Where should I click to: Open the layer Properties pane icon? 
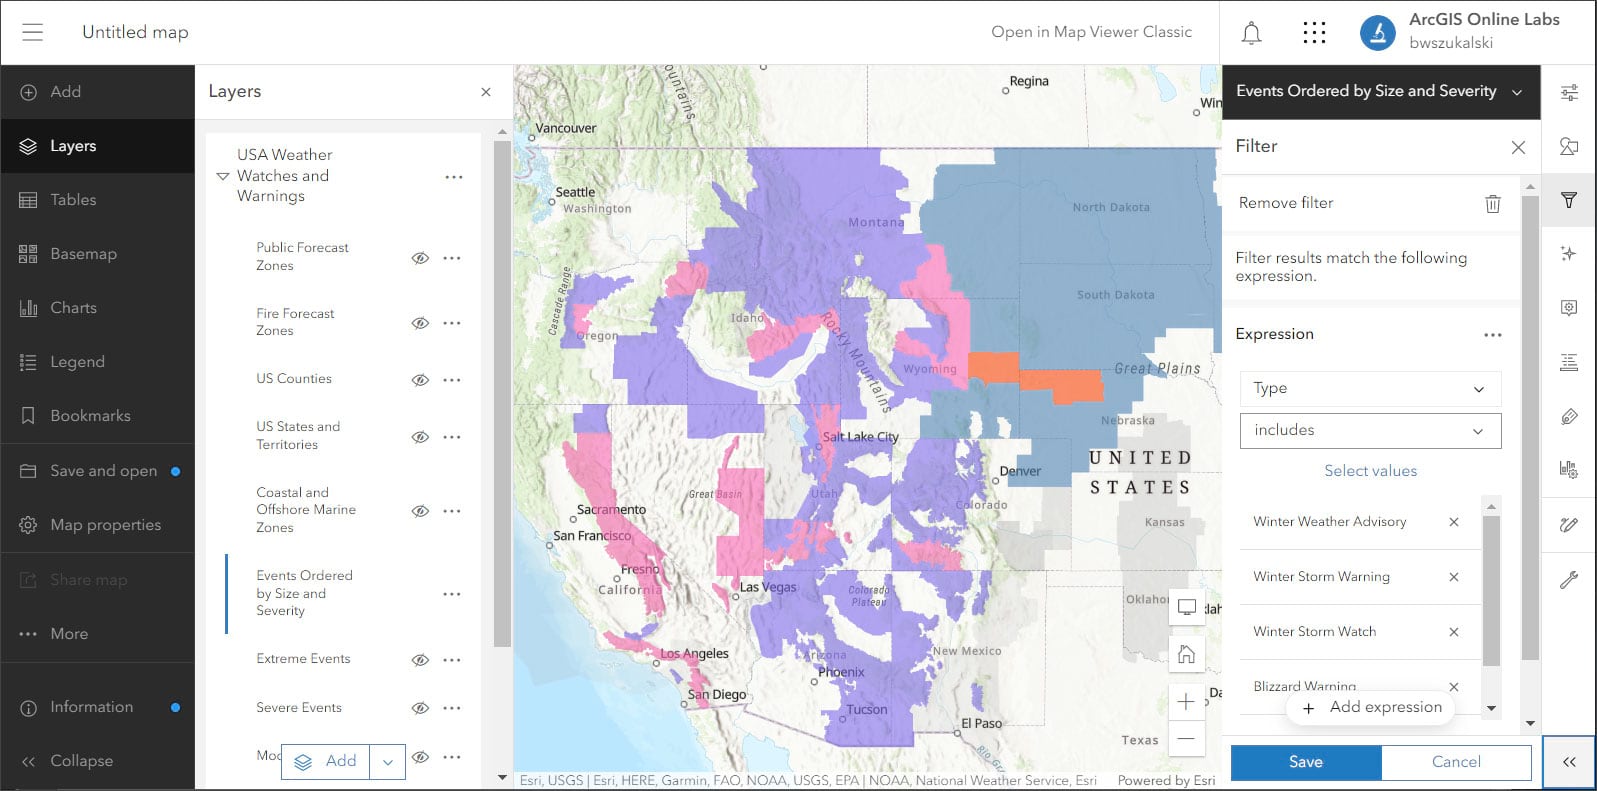[x=1569, y=92]
